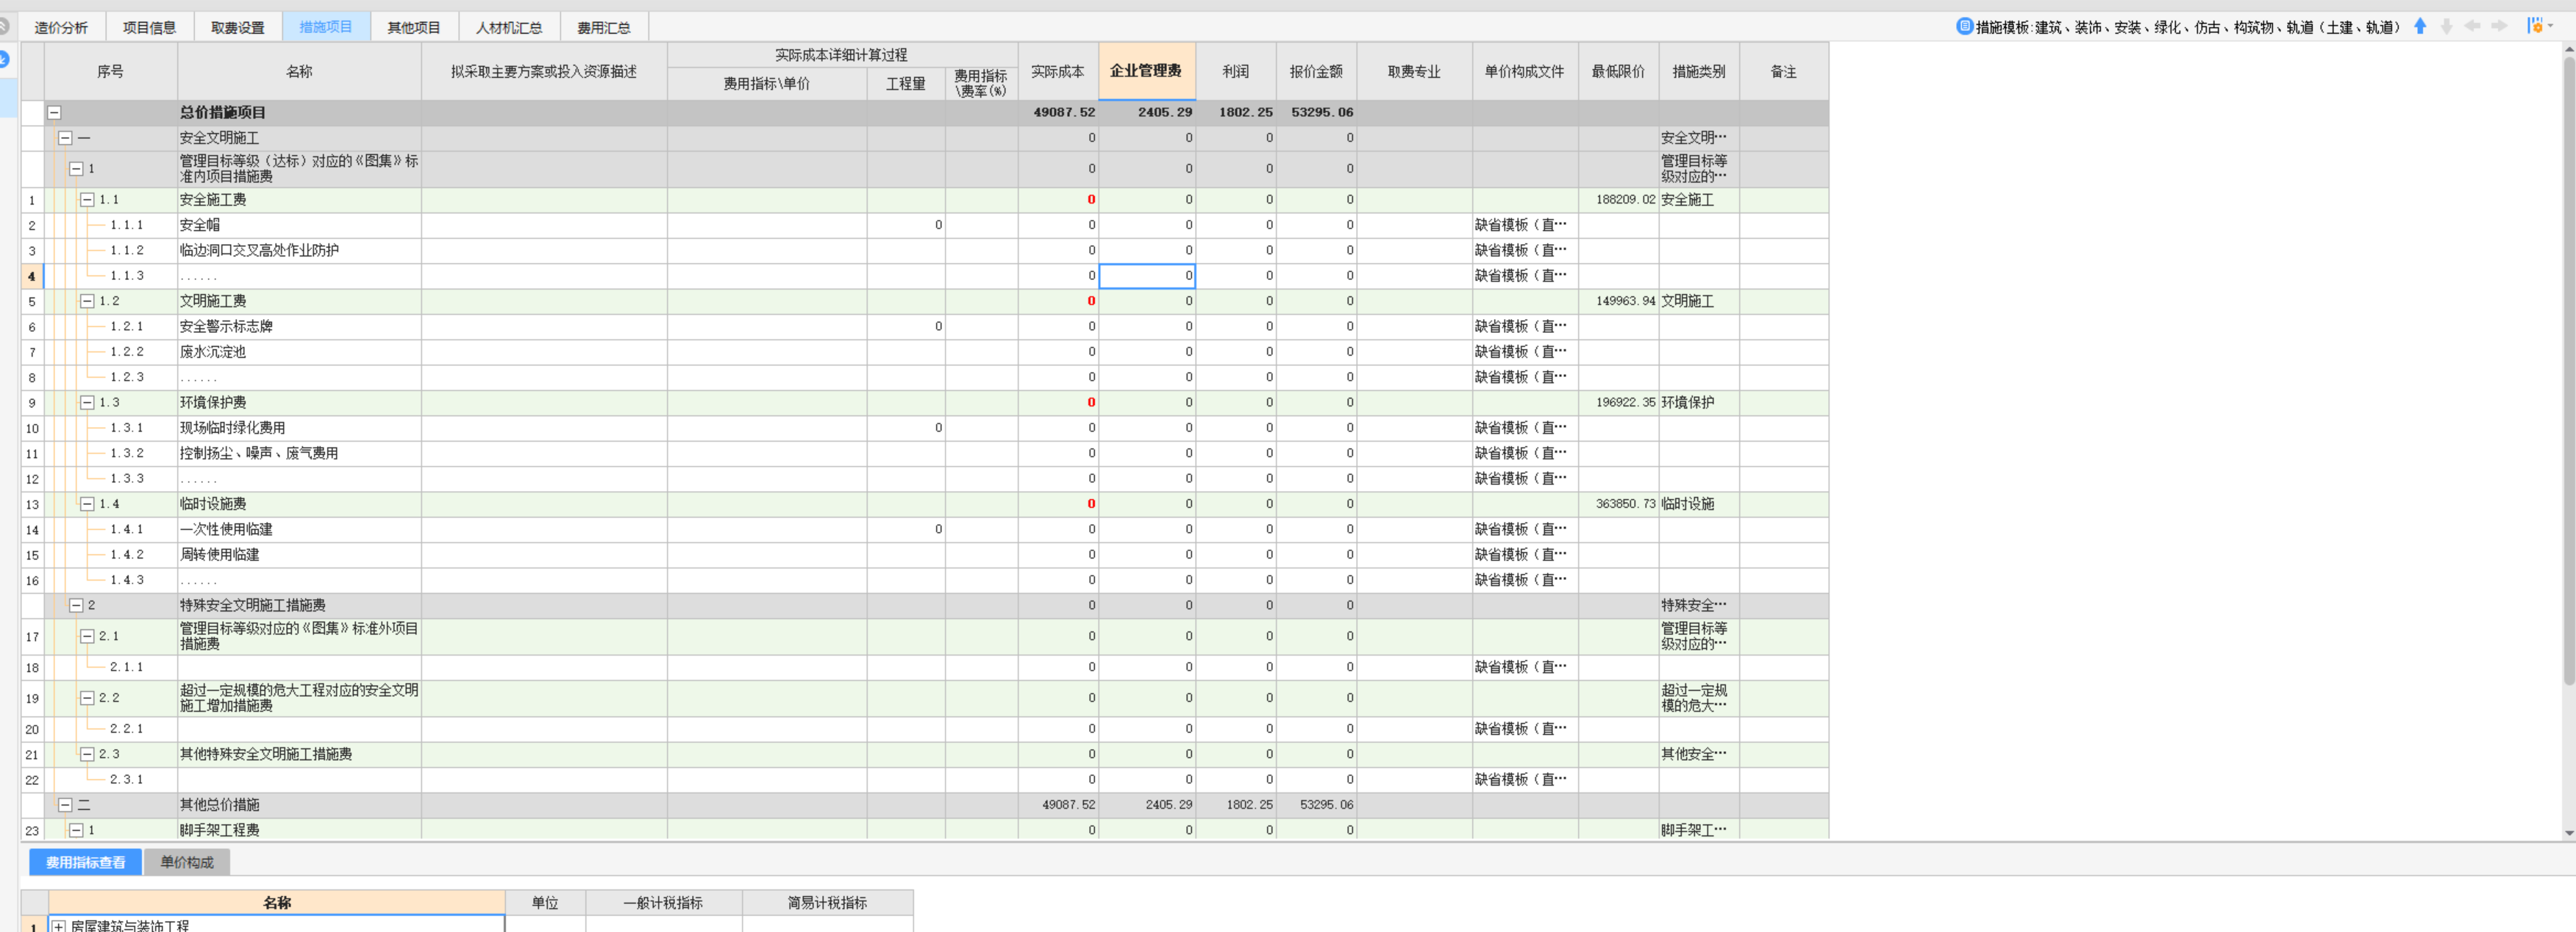Collapse the 脚手架工程费 row
The height and width of the screenshot is (932, 2576).
pos(76,830)
